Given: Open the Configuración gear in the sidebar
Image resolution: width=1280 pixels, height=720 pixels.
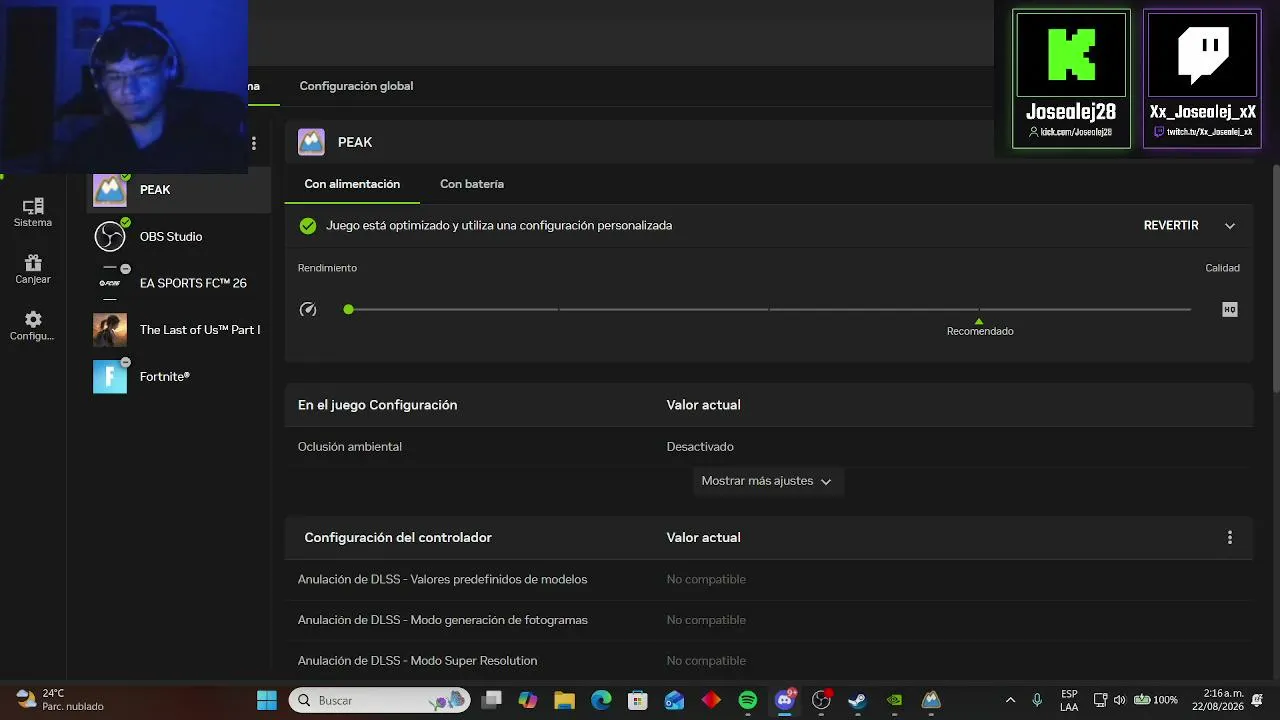Looking at the screenshot, I should tap(33, 326).
